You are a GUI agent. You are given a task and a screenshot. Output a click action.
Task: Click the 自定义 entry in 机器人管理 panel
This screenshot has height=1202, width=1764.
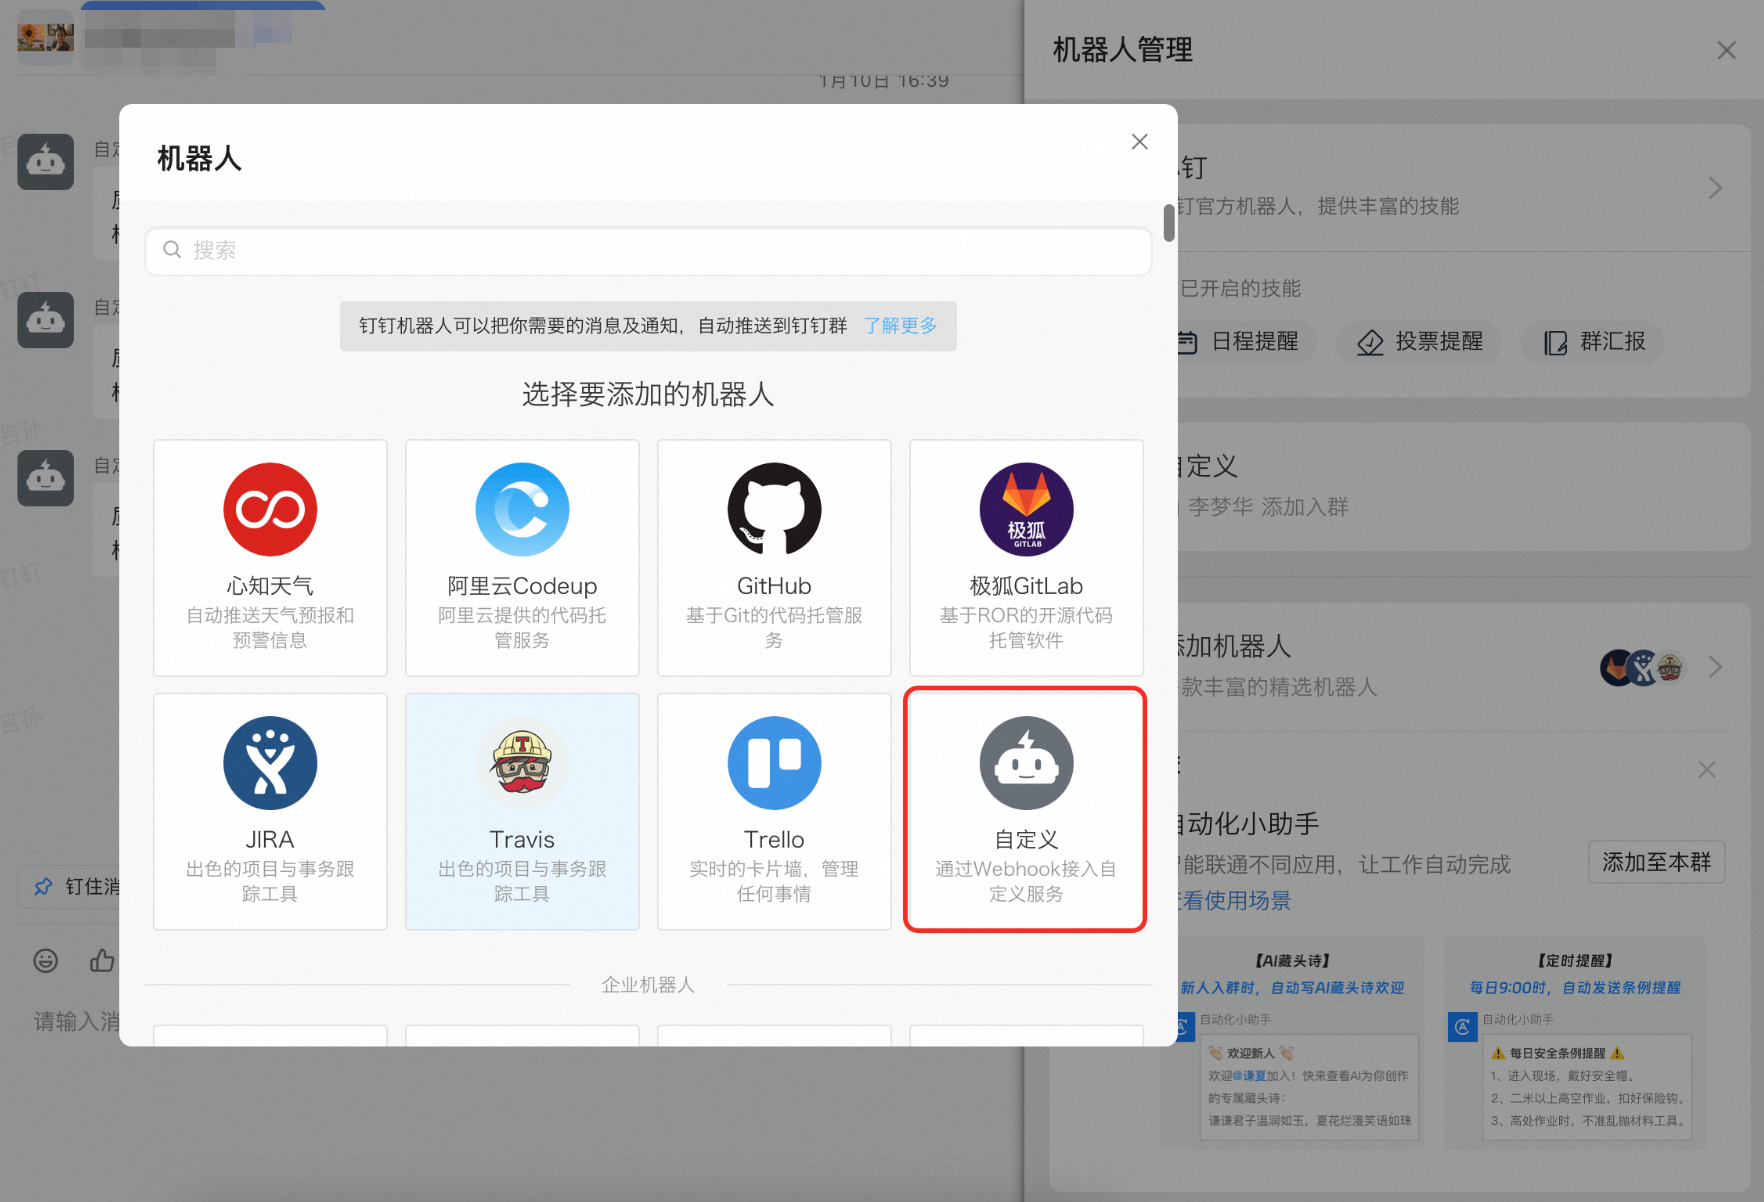pyautogui.click(x=1400, y=486)
